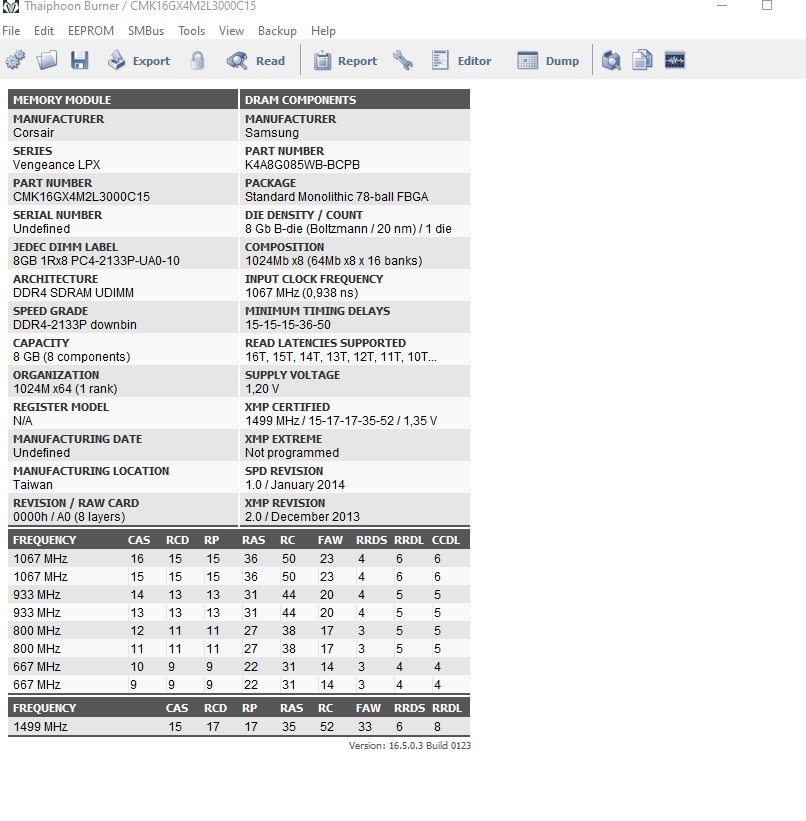Image resolution: width=806 pixels, height=821 pixels.
Task: Click the 8 Gb B-die density value
Action: [348, 229]
